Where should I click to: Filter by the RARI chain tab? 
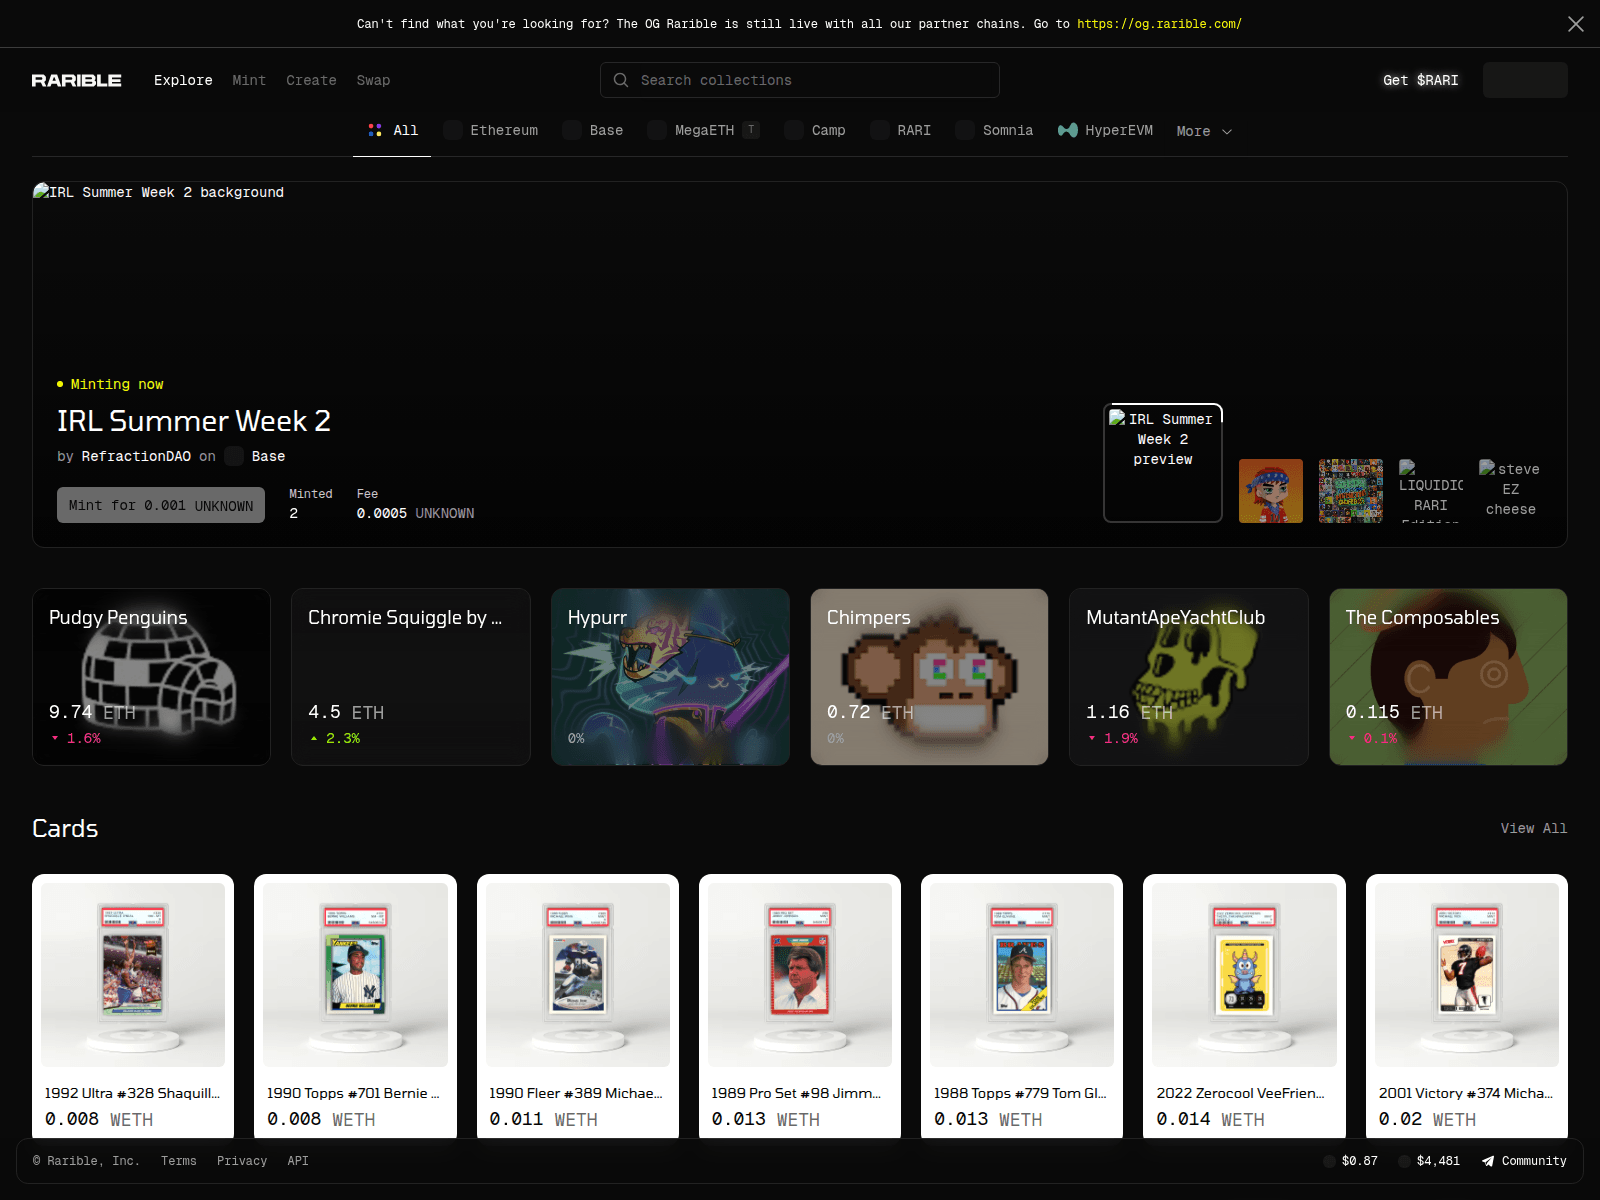tap(901, 130)
